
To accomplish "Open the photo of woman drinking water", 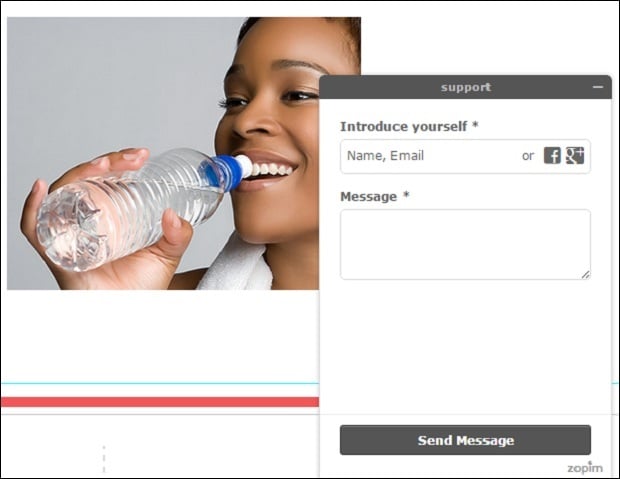I will point(163,153).
